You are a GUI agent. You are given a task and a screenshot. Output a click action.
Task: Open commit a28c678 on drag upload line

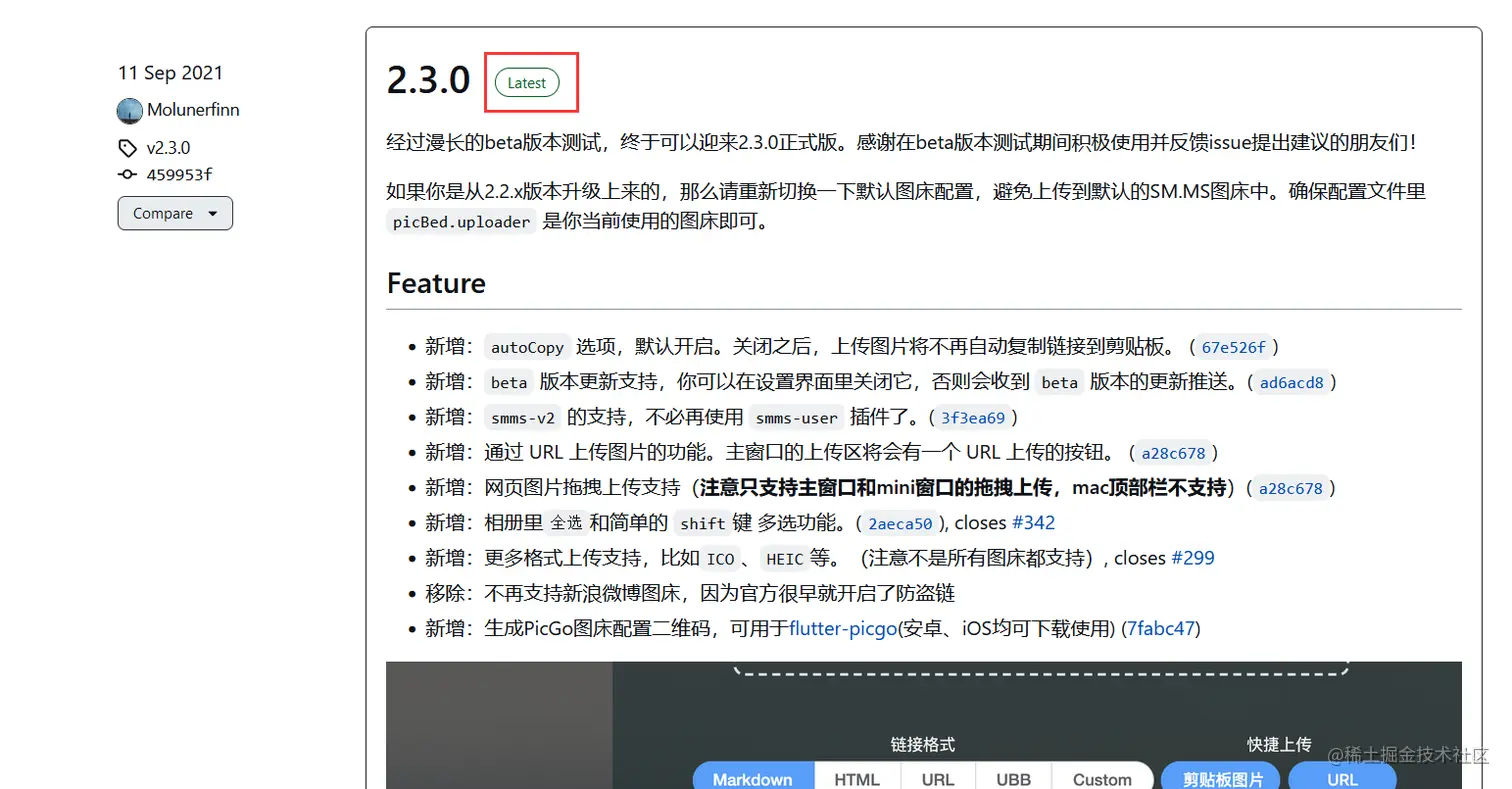click(x=1290, y=488)
